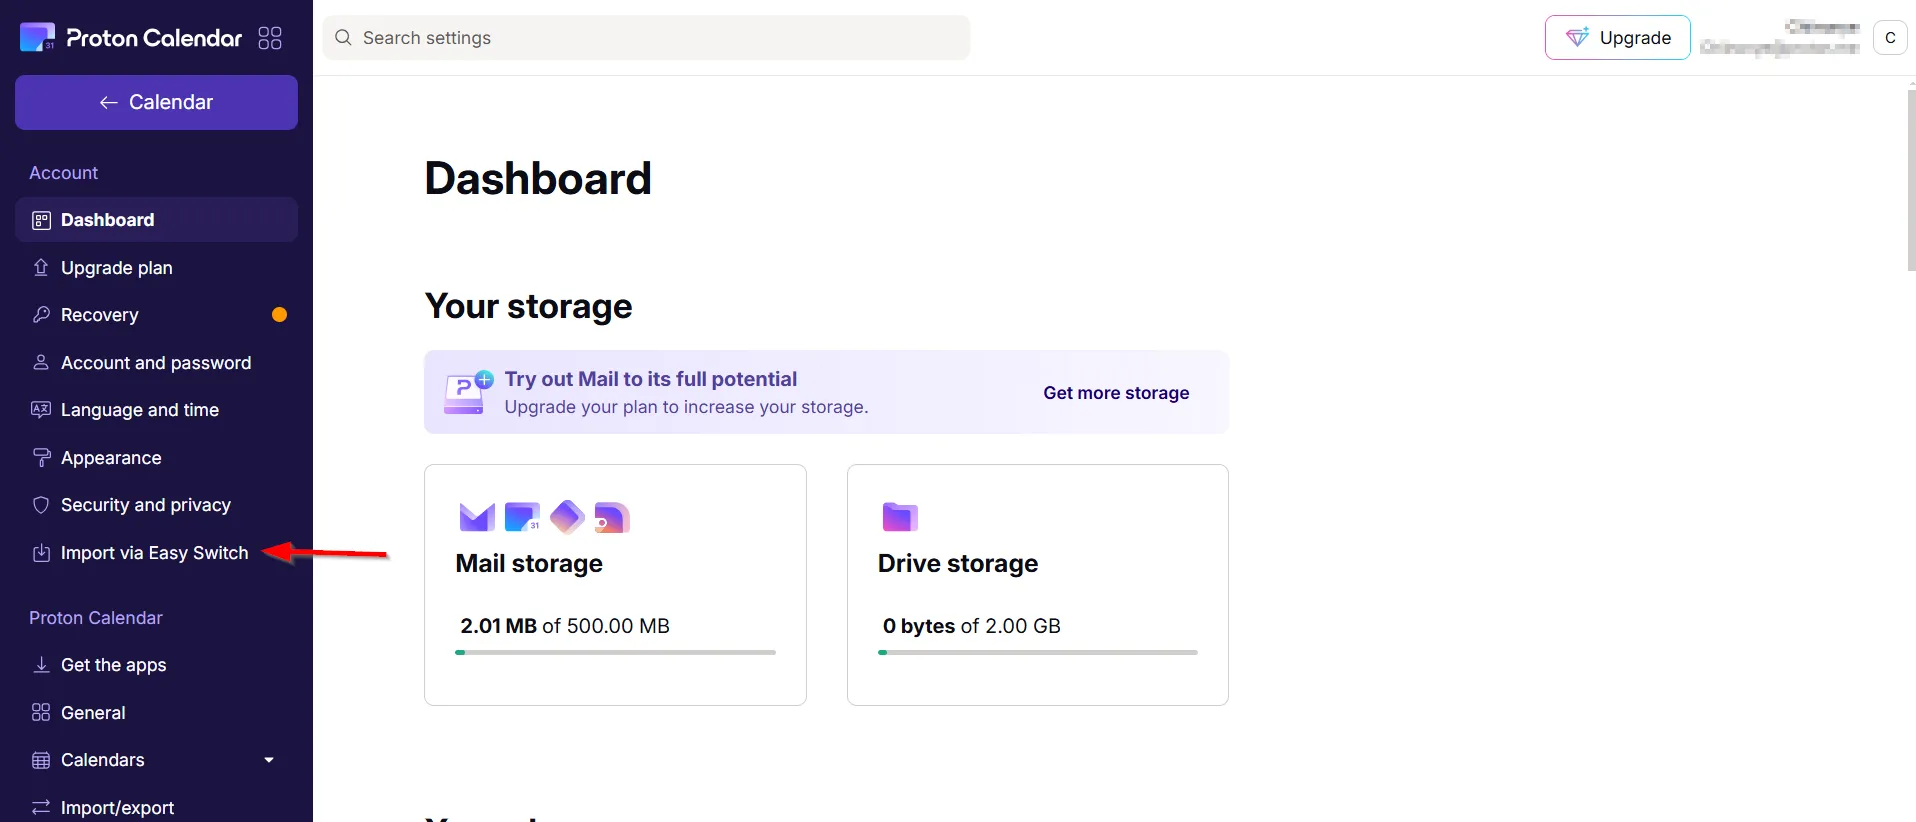1916x822 pixels.
Task: Open Get the apps page
Action: [156, 665]
